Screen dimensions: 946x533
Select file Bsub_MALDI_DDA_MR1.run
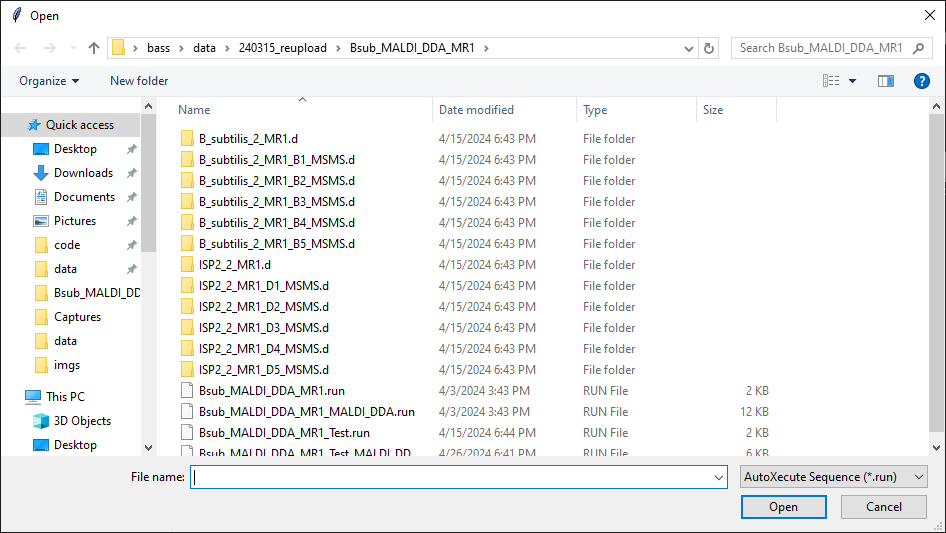[271, 391]
